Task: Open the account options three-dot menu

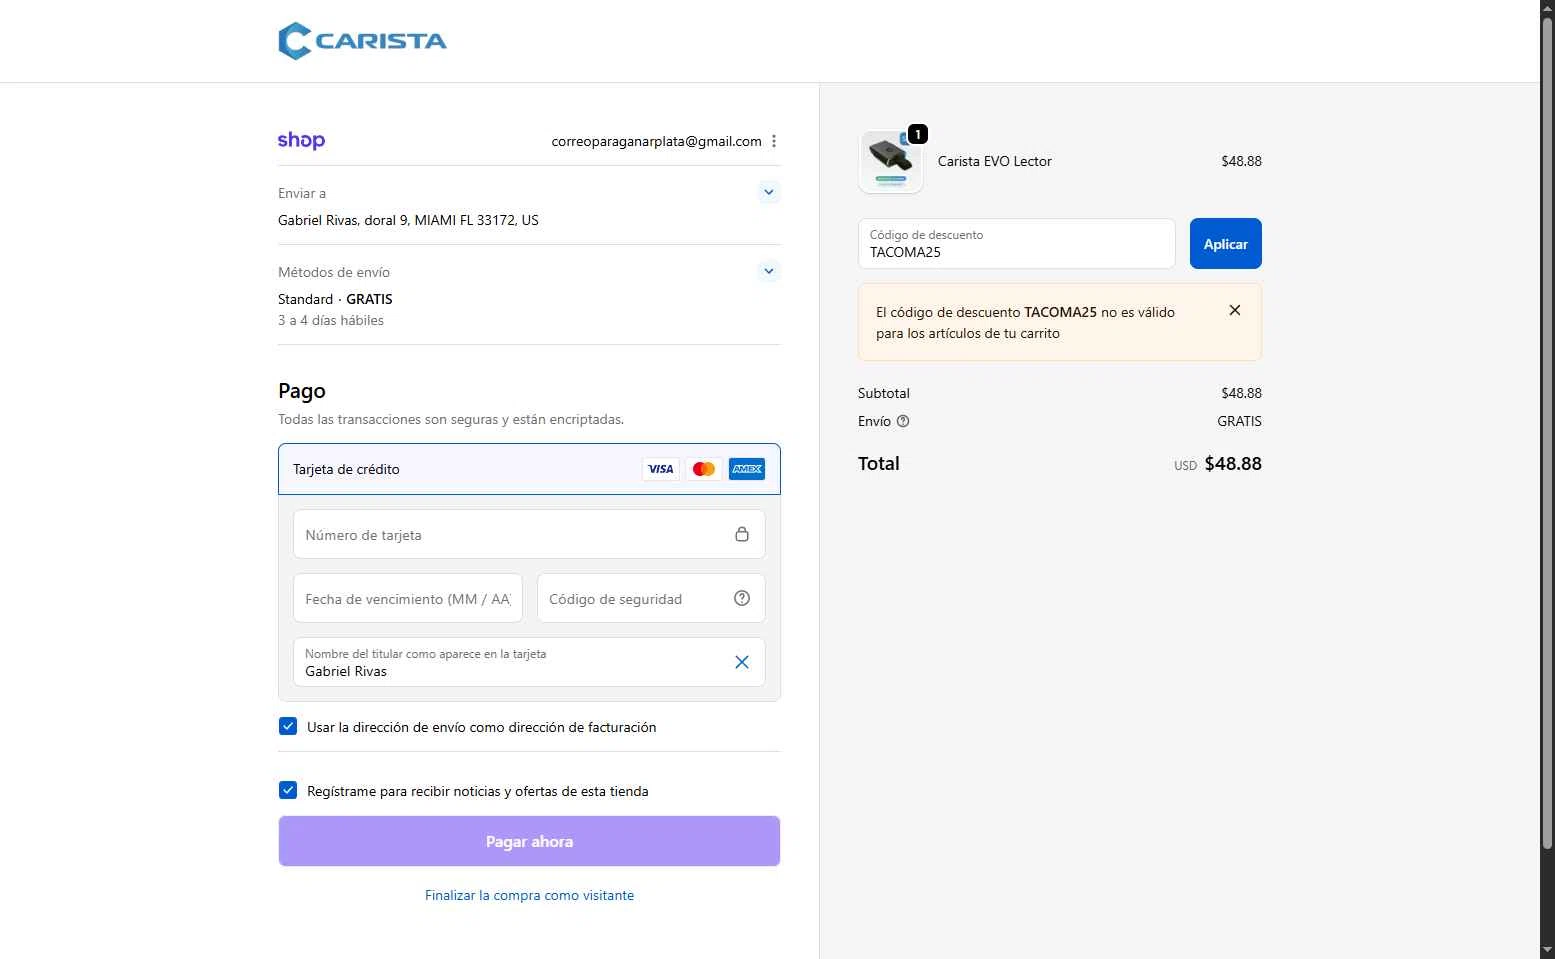Action: pyautogui.click(x=774, y=141)
